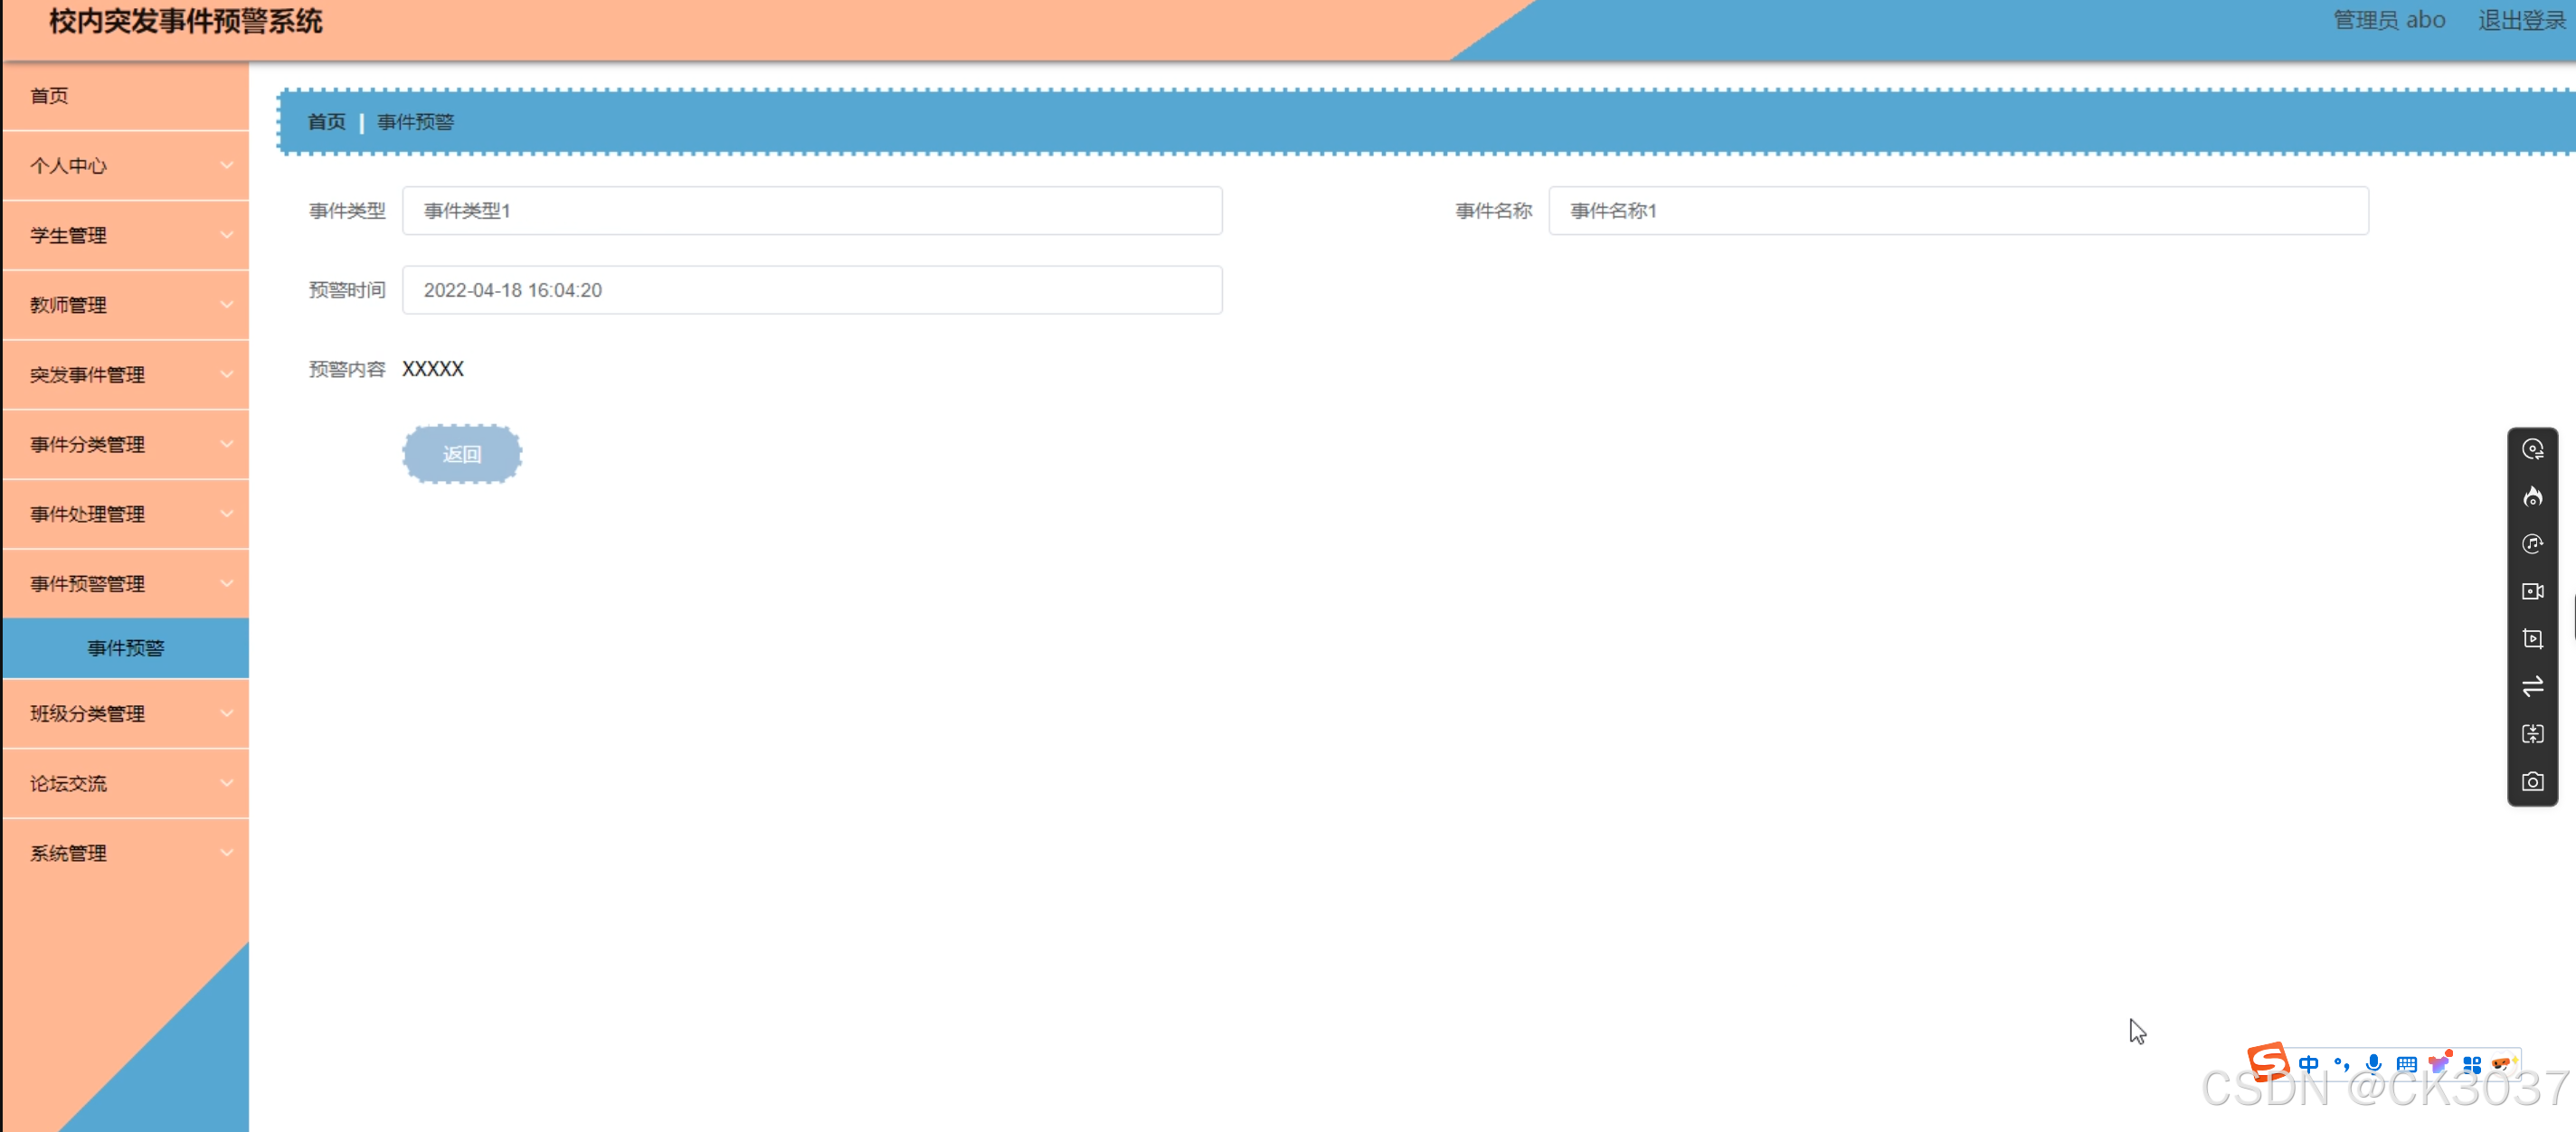2576x1132 pixels.
Task: Click the 首页 breadcrumb link
Action: pyautogui.click(x=326, y=122)
